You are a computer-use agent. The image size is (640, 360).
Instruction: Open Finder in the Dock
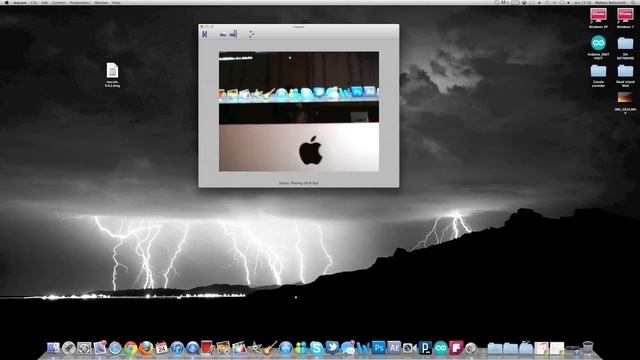coord(53,348)
